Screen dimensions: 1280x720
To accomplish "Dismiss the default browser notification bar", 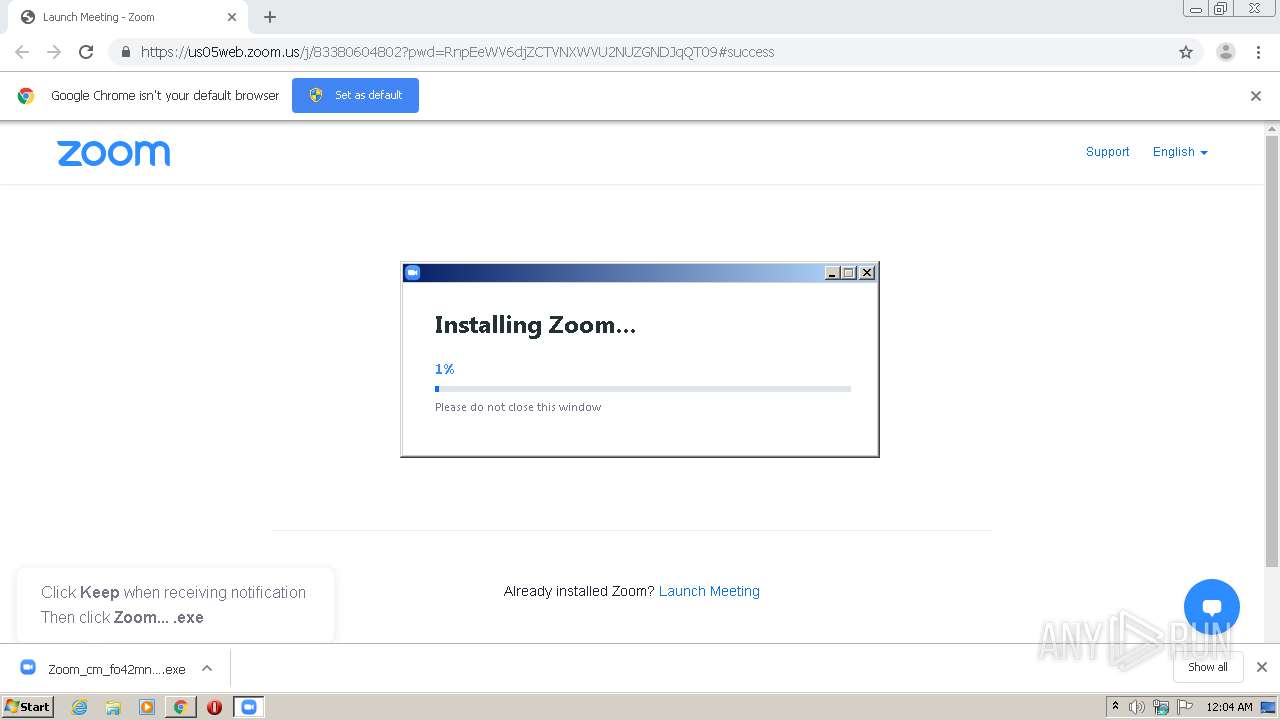I will coord(1256,96).
